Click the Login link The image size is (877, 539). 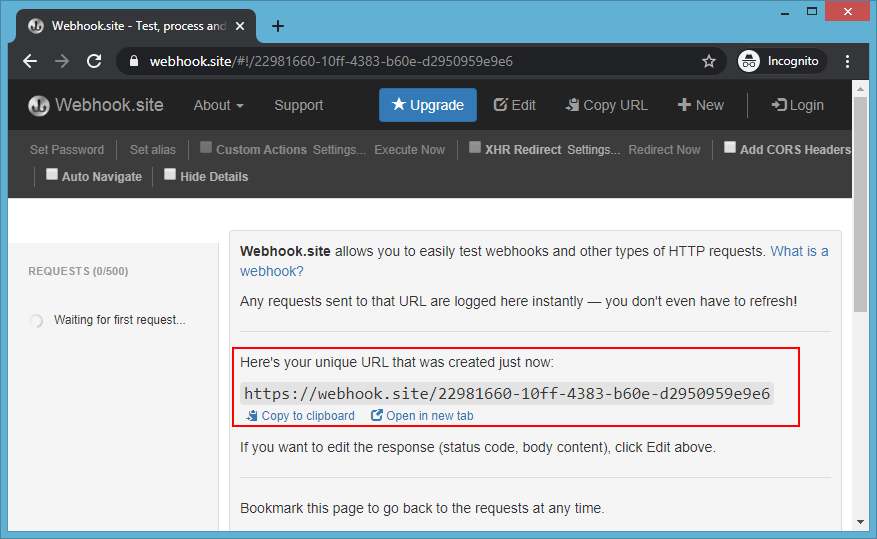(x=798, y=105)
